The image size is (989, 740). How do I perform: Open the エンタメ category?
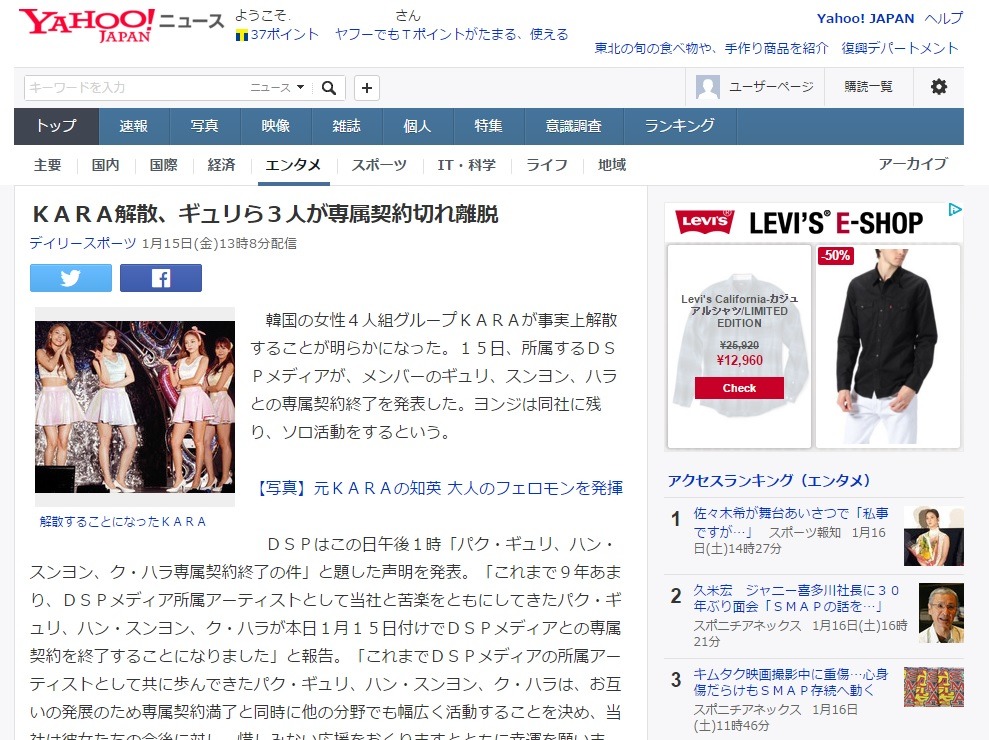293,165
